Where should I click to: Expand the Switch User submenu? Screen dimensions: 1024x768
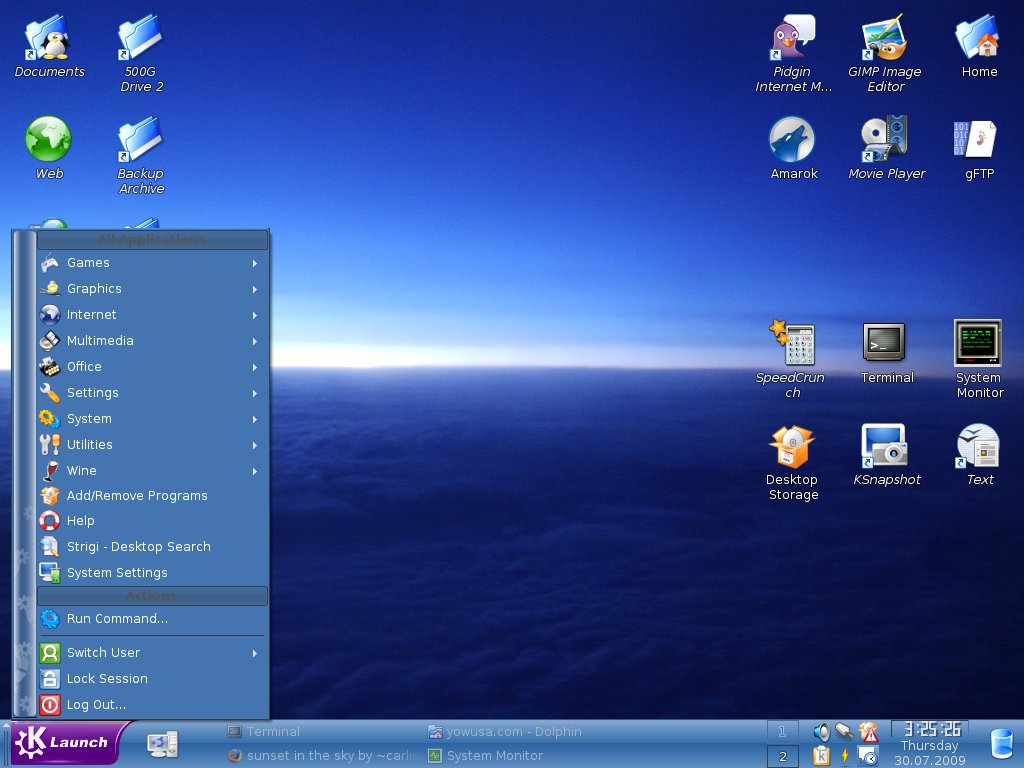pos(103,652)
